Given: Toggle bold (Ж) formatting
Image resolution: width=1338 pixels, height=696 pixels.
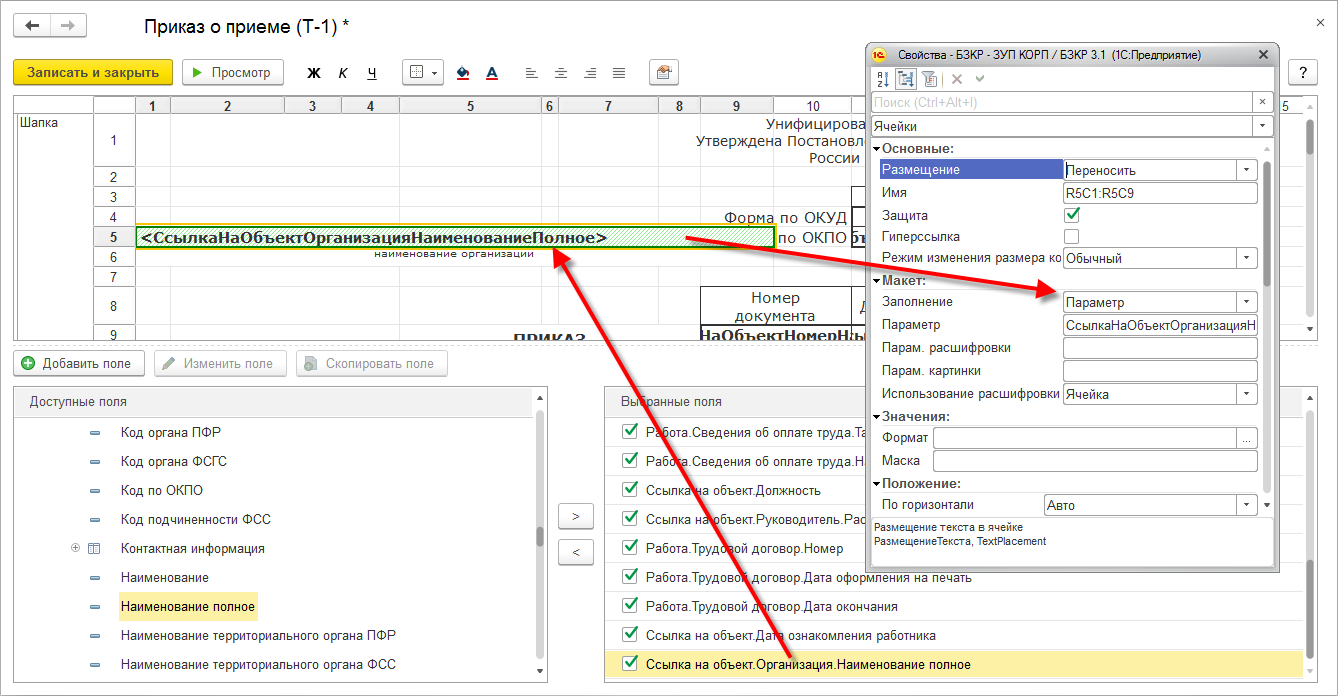Looking at the screenshot, I should pos(314,73).
